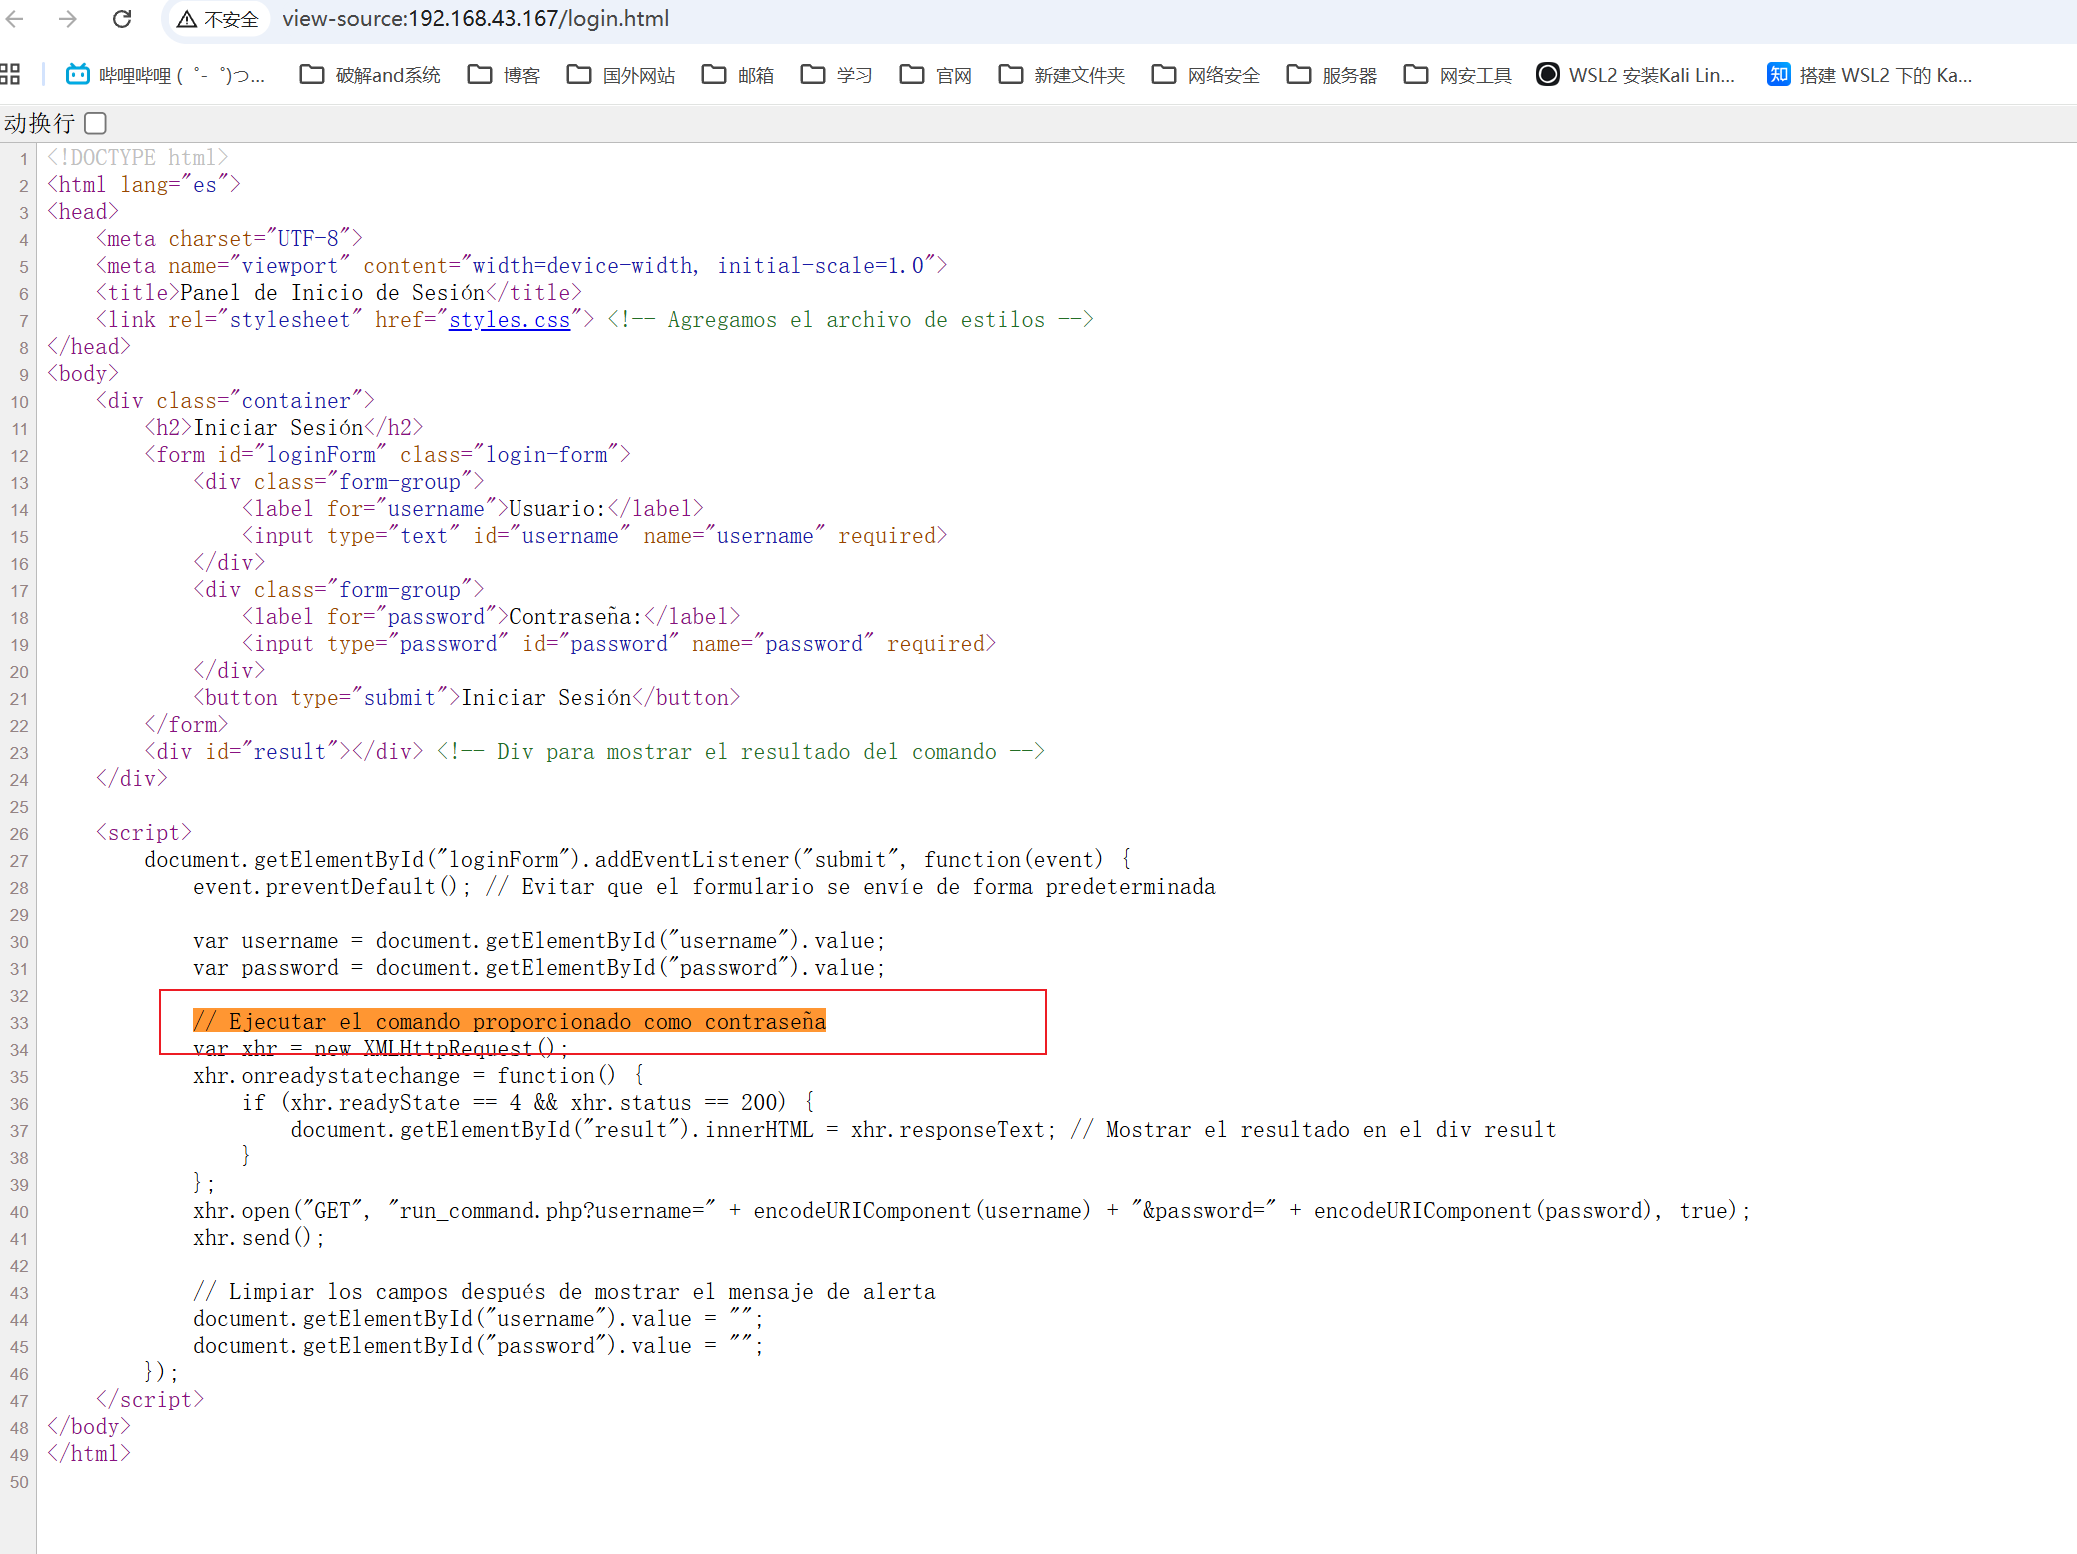
Task: Go back to the previous page
Action: click(14, 19)
